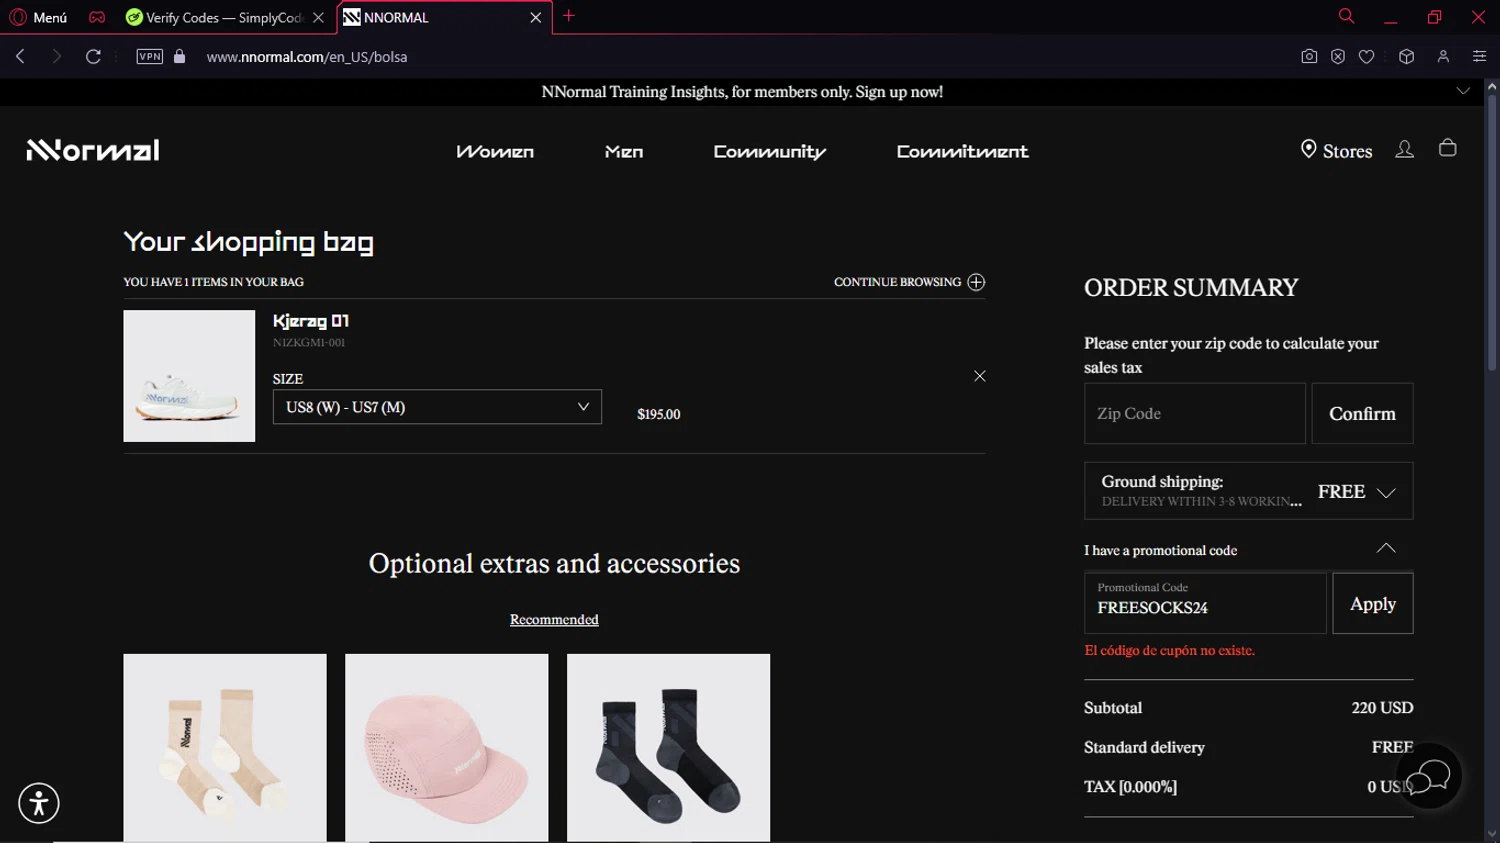Image resolution: width=1500 pixels, height=843 pixels.
Task: Open the size dropdown US8 (W) - US7 (M)
Action: pyautogui.click(x=437, y=407)
